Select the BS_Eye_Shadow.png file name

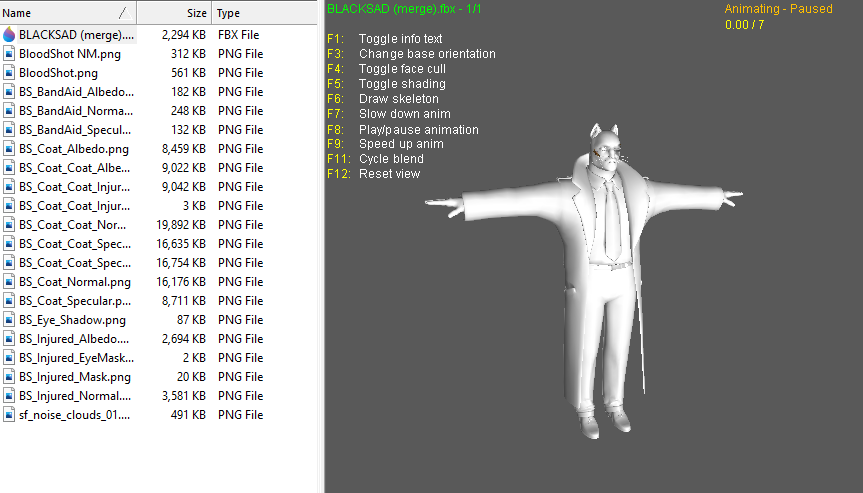pyautogui.click(x=72, y=320)
